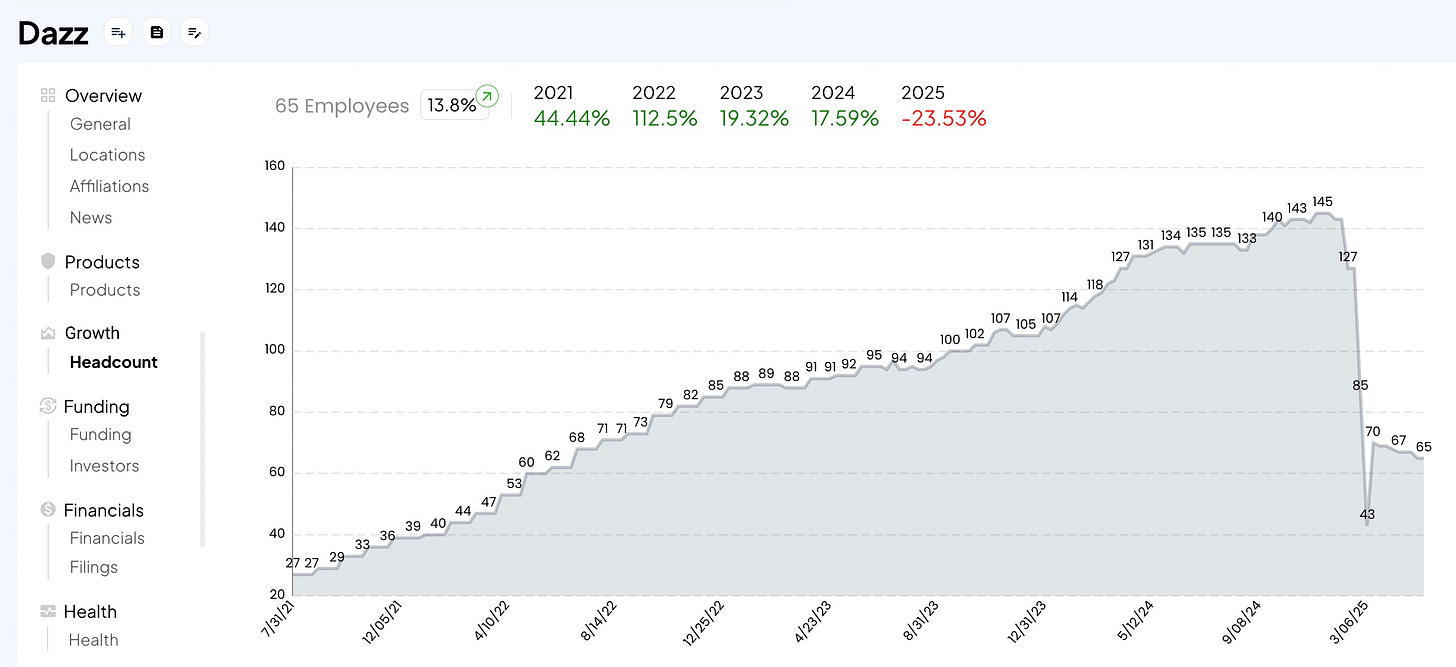Click the final data point labeled 65

click(x=1424, y=447)
